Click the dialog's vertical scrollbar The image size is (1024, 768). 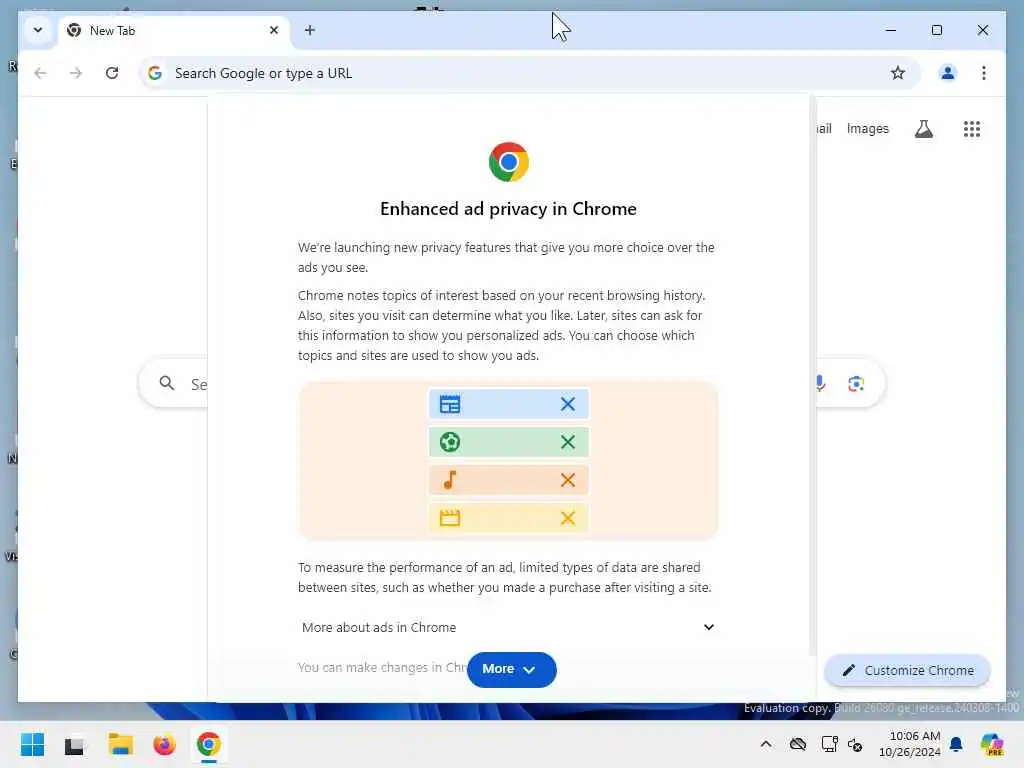(x=812, y=376)
